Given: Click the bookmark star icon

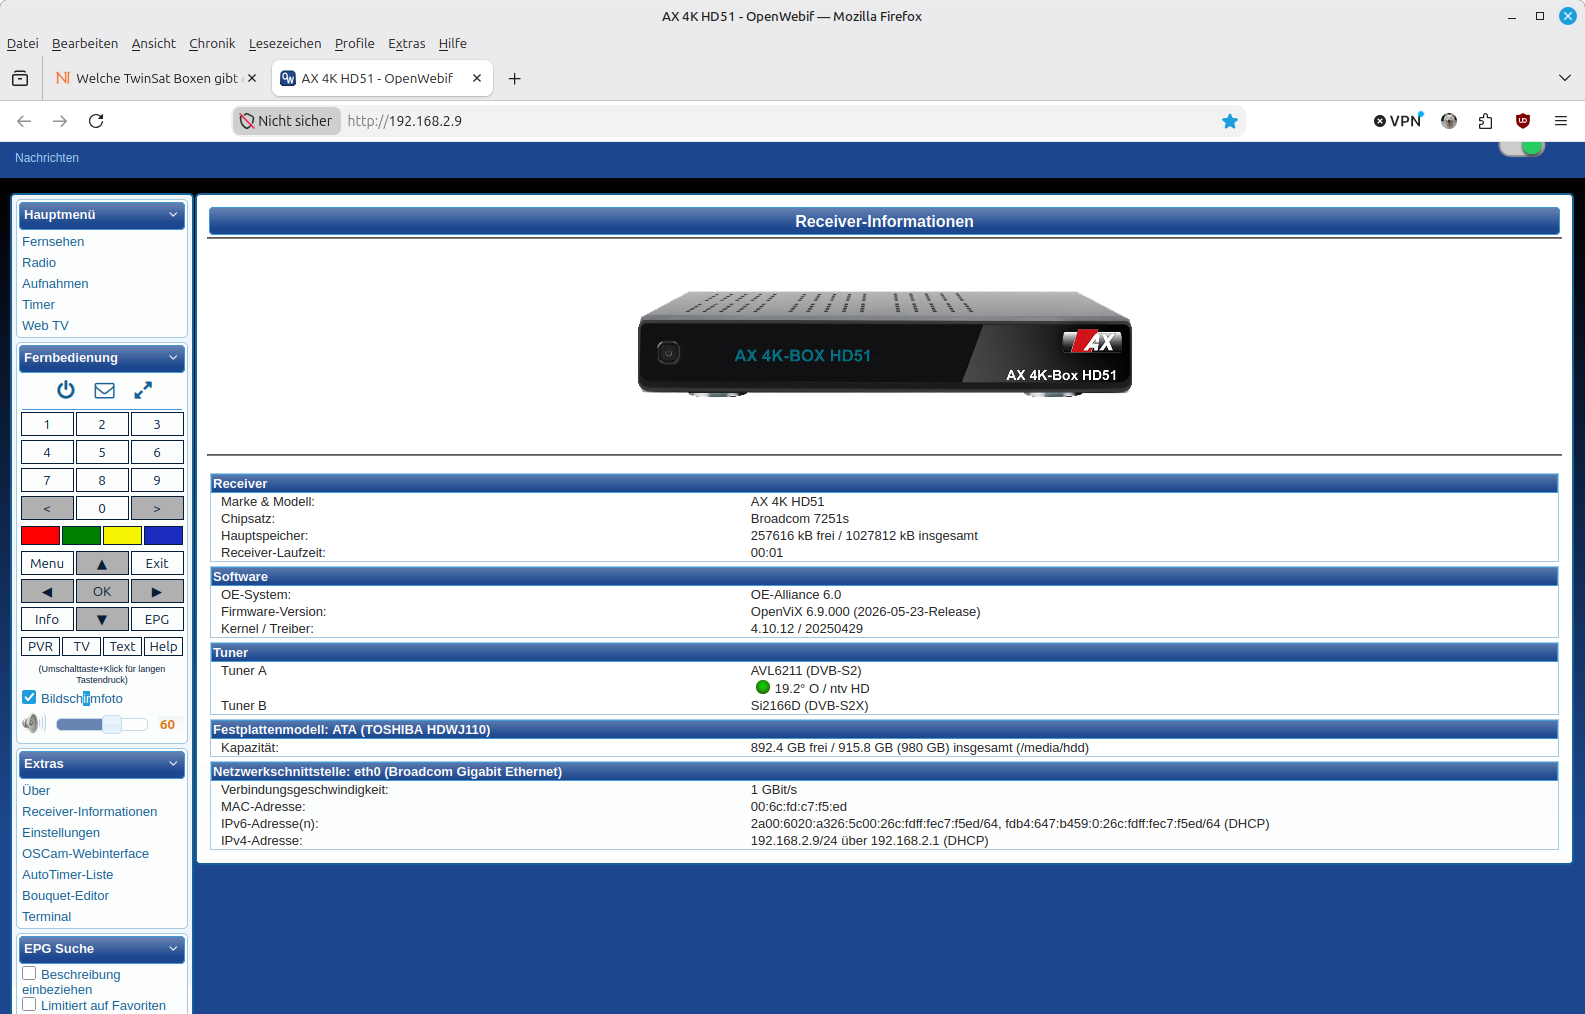Looking at the screenshot, I should 1230,121.
